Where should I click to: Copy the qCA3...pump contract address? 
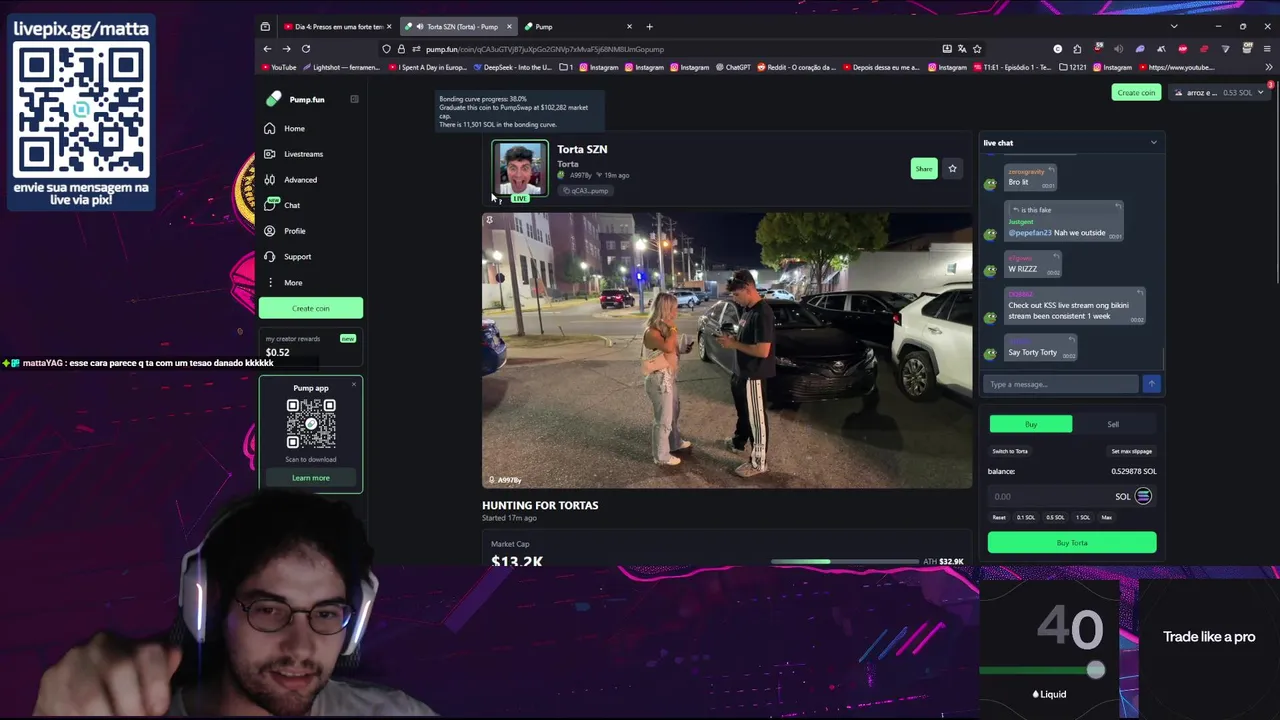(585, 190)
